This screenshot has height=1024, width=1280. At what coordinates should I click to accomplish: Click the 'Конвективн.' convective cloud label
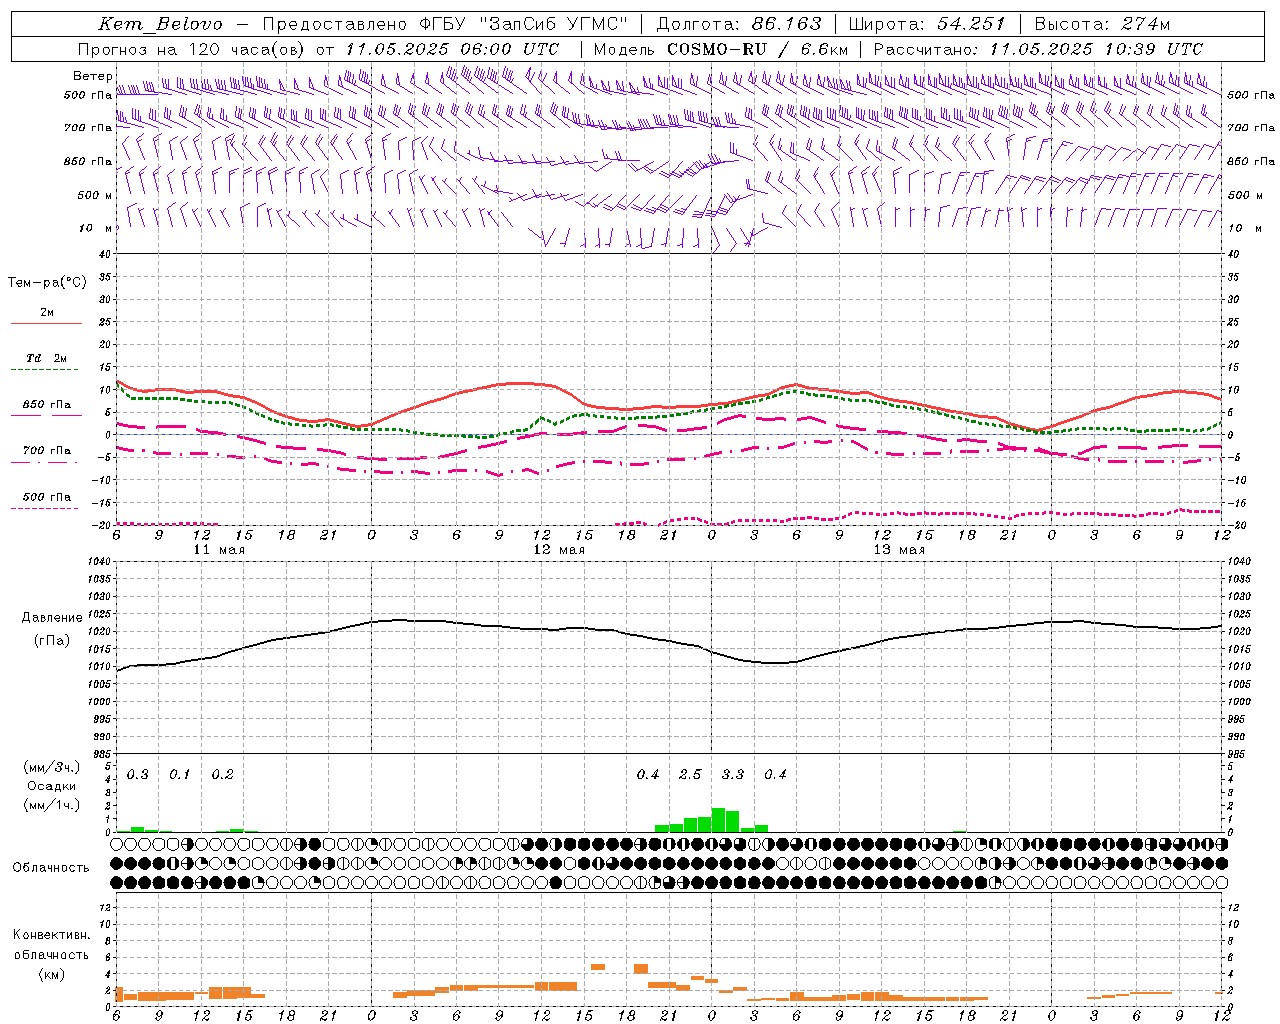point(51,935)
